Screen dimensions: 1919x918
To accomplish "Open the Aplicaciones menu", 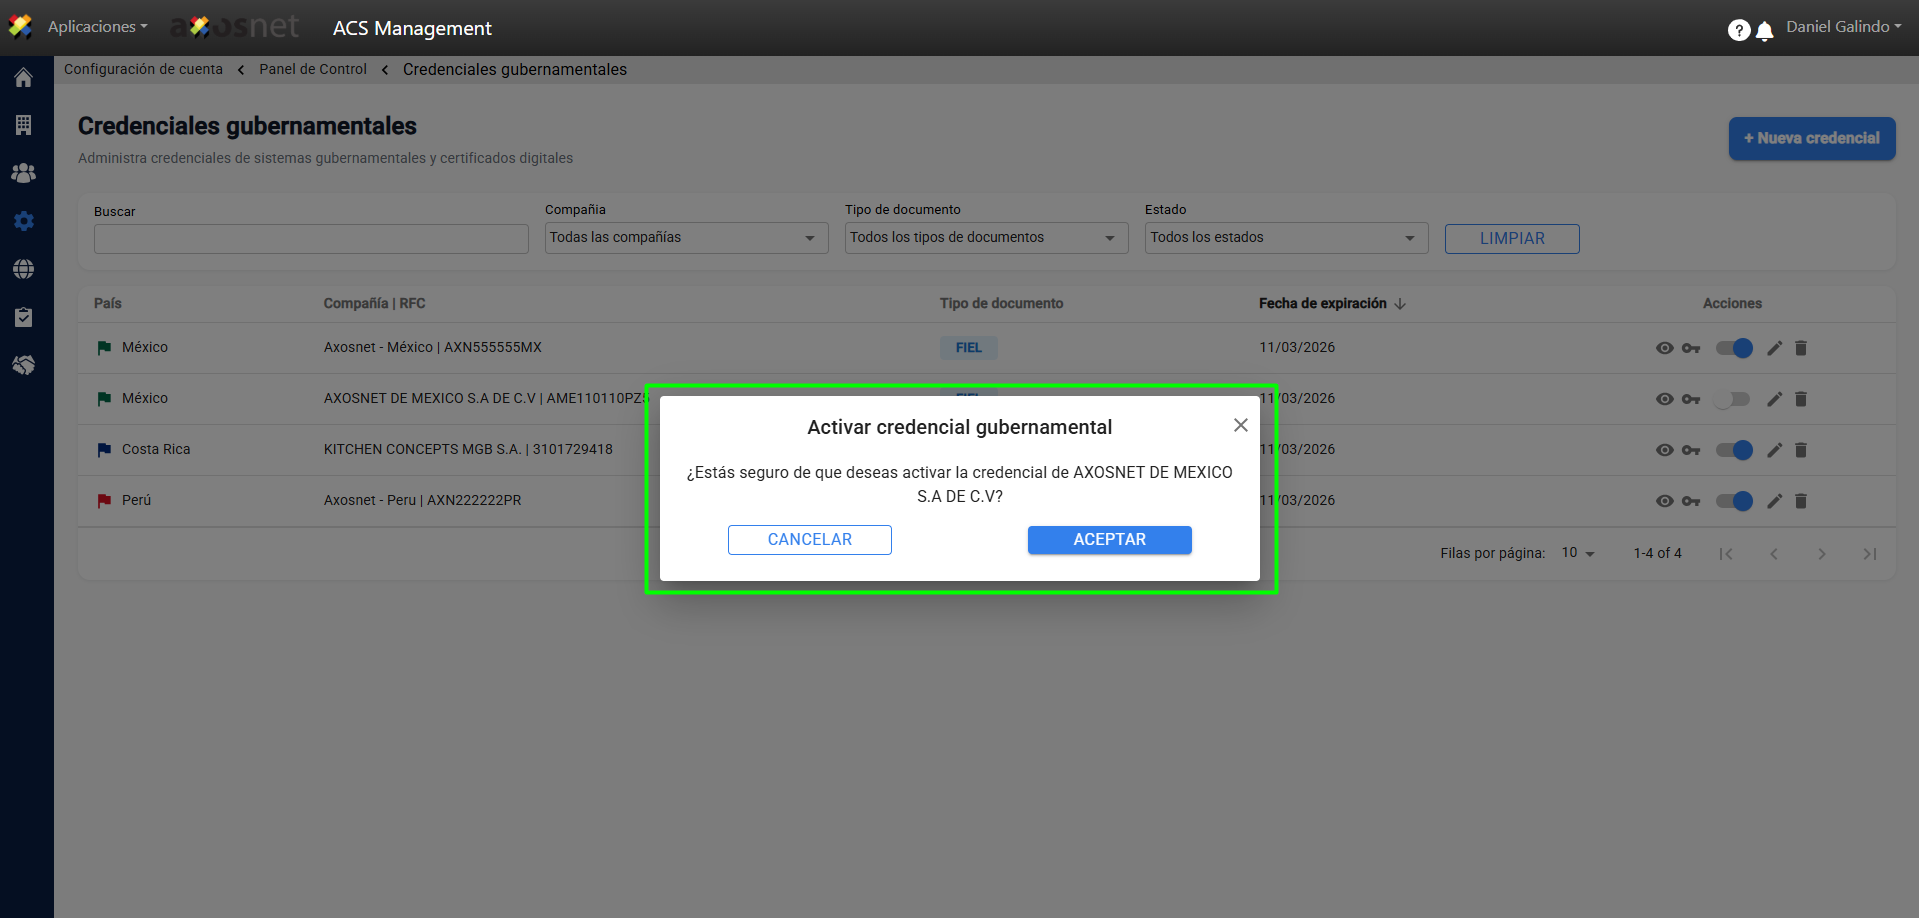I will point(97,27).
